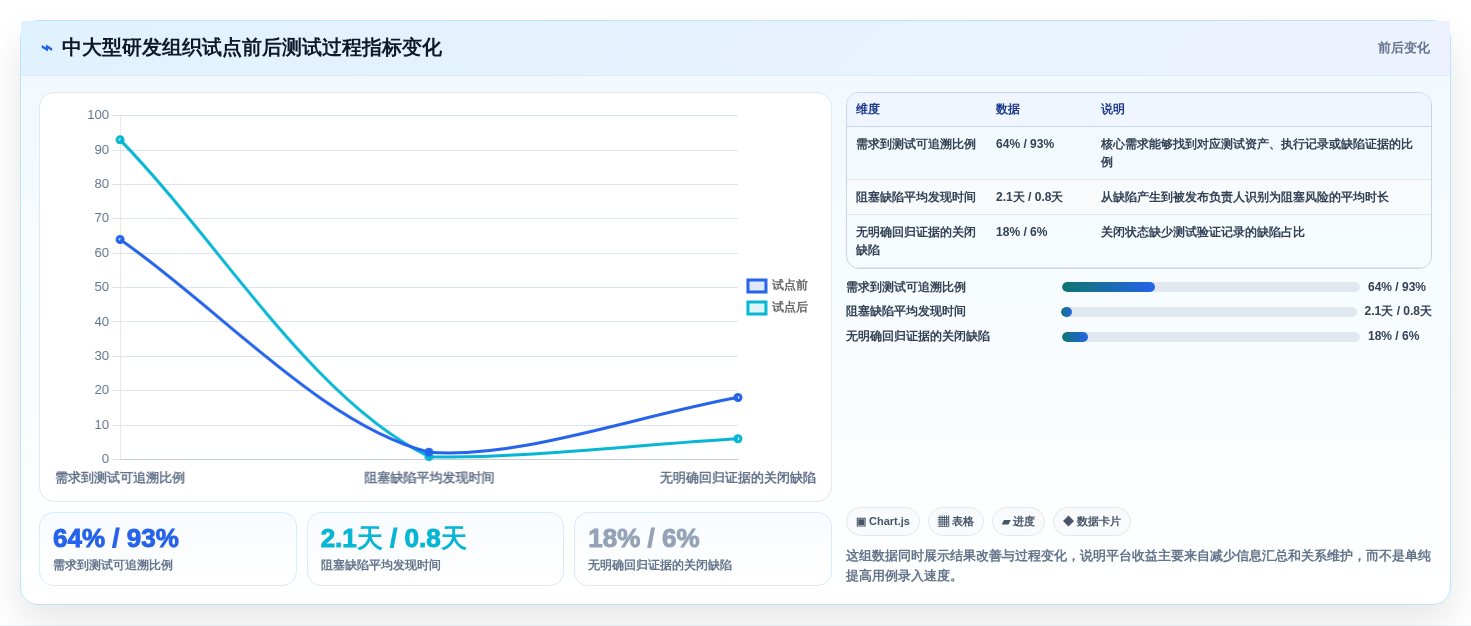Viewport: 1471px width, 626px height.
Task: Click x-axis label 阻塞缺陷平均发现时间
Action: (429, 478)
